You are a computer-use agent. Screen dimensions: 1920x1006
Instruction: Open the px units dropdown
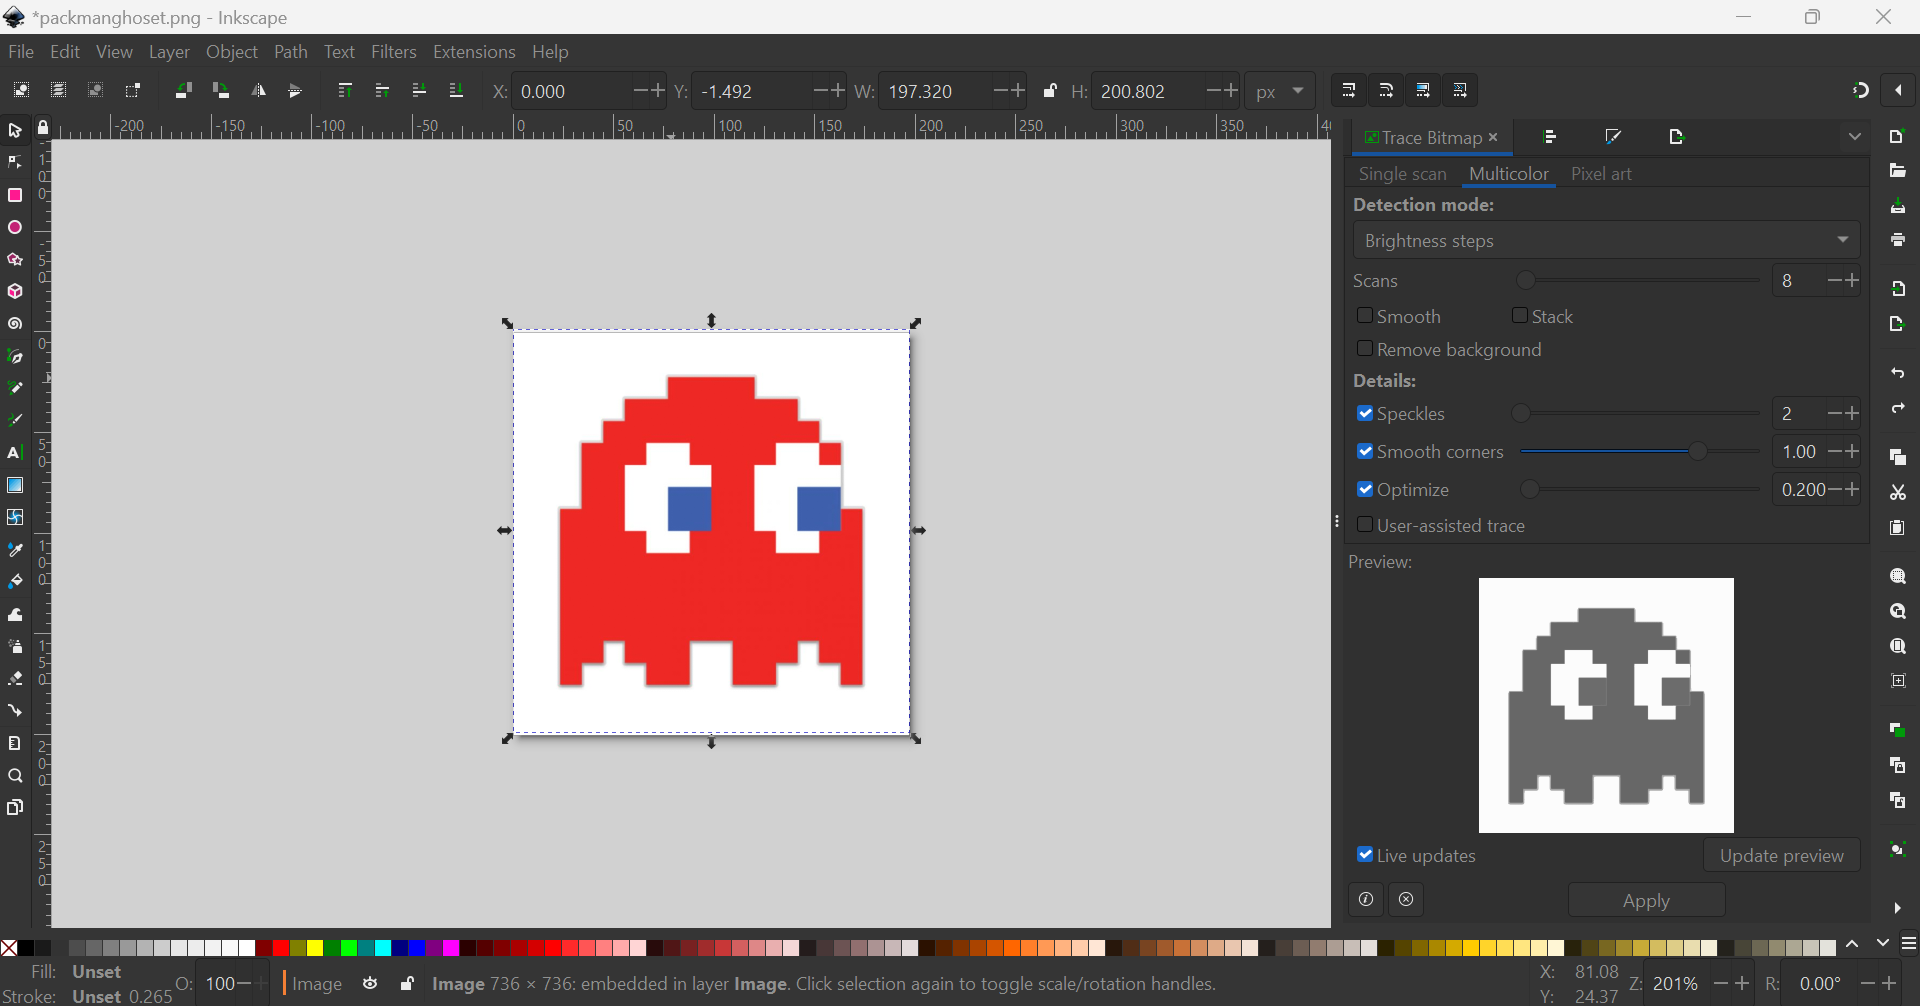[x=1281, y=91]
